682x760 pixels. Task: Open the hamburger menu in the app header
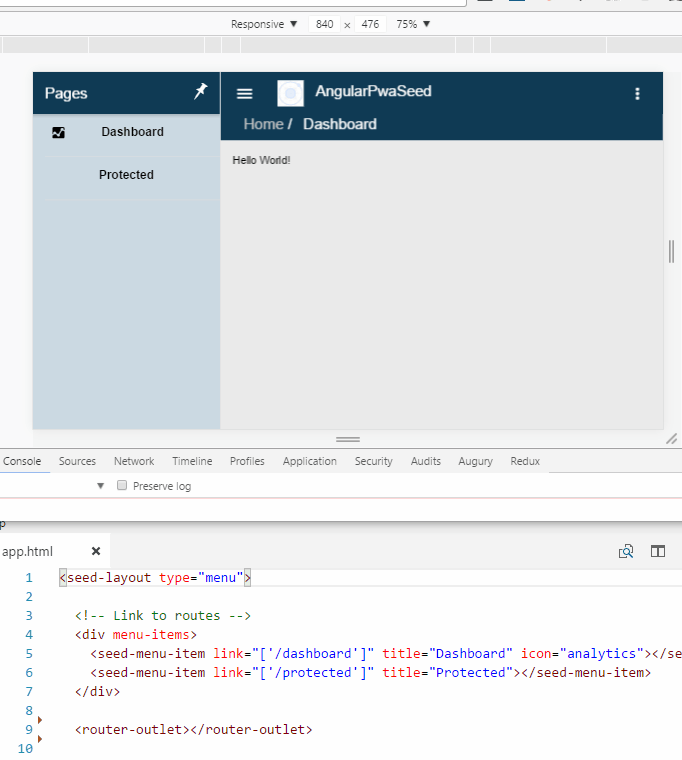(x=244, y=94)
